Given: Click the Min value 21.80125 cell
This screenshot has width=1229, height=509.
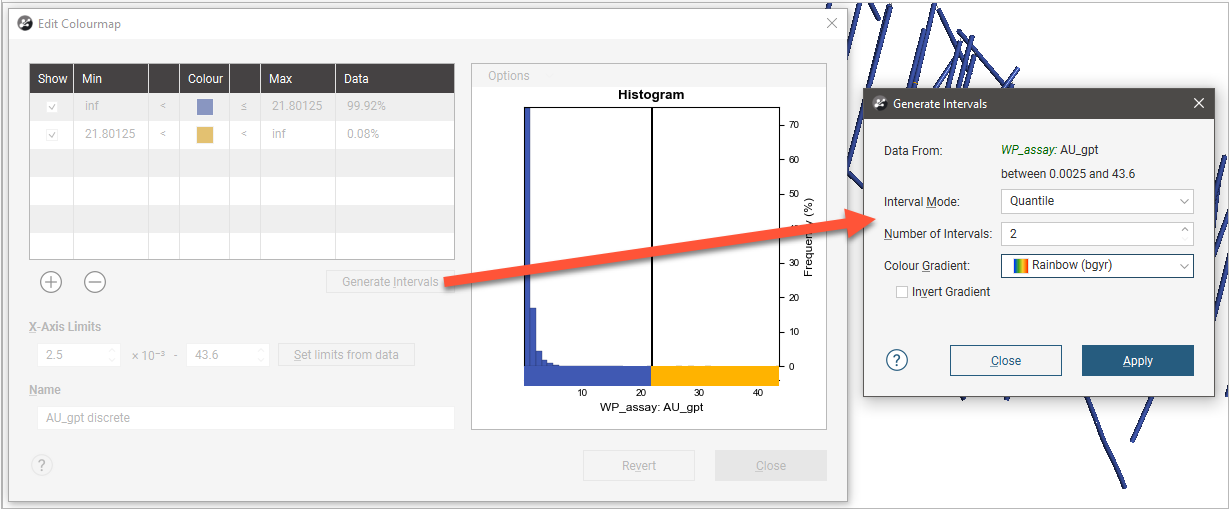Looking at the screenshot, I should click(110, 134).
